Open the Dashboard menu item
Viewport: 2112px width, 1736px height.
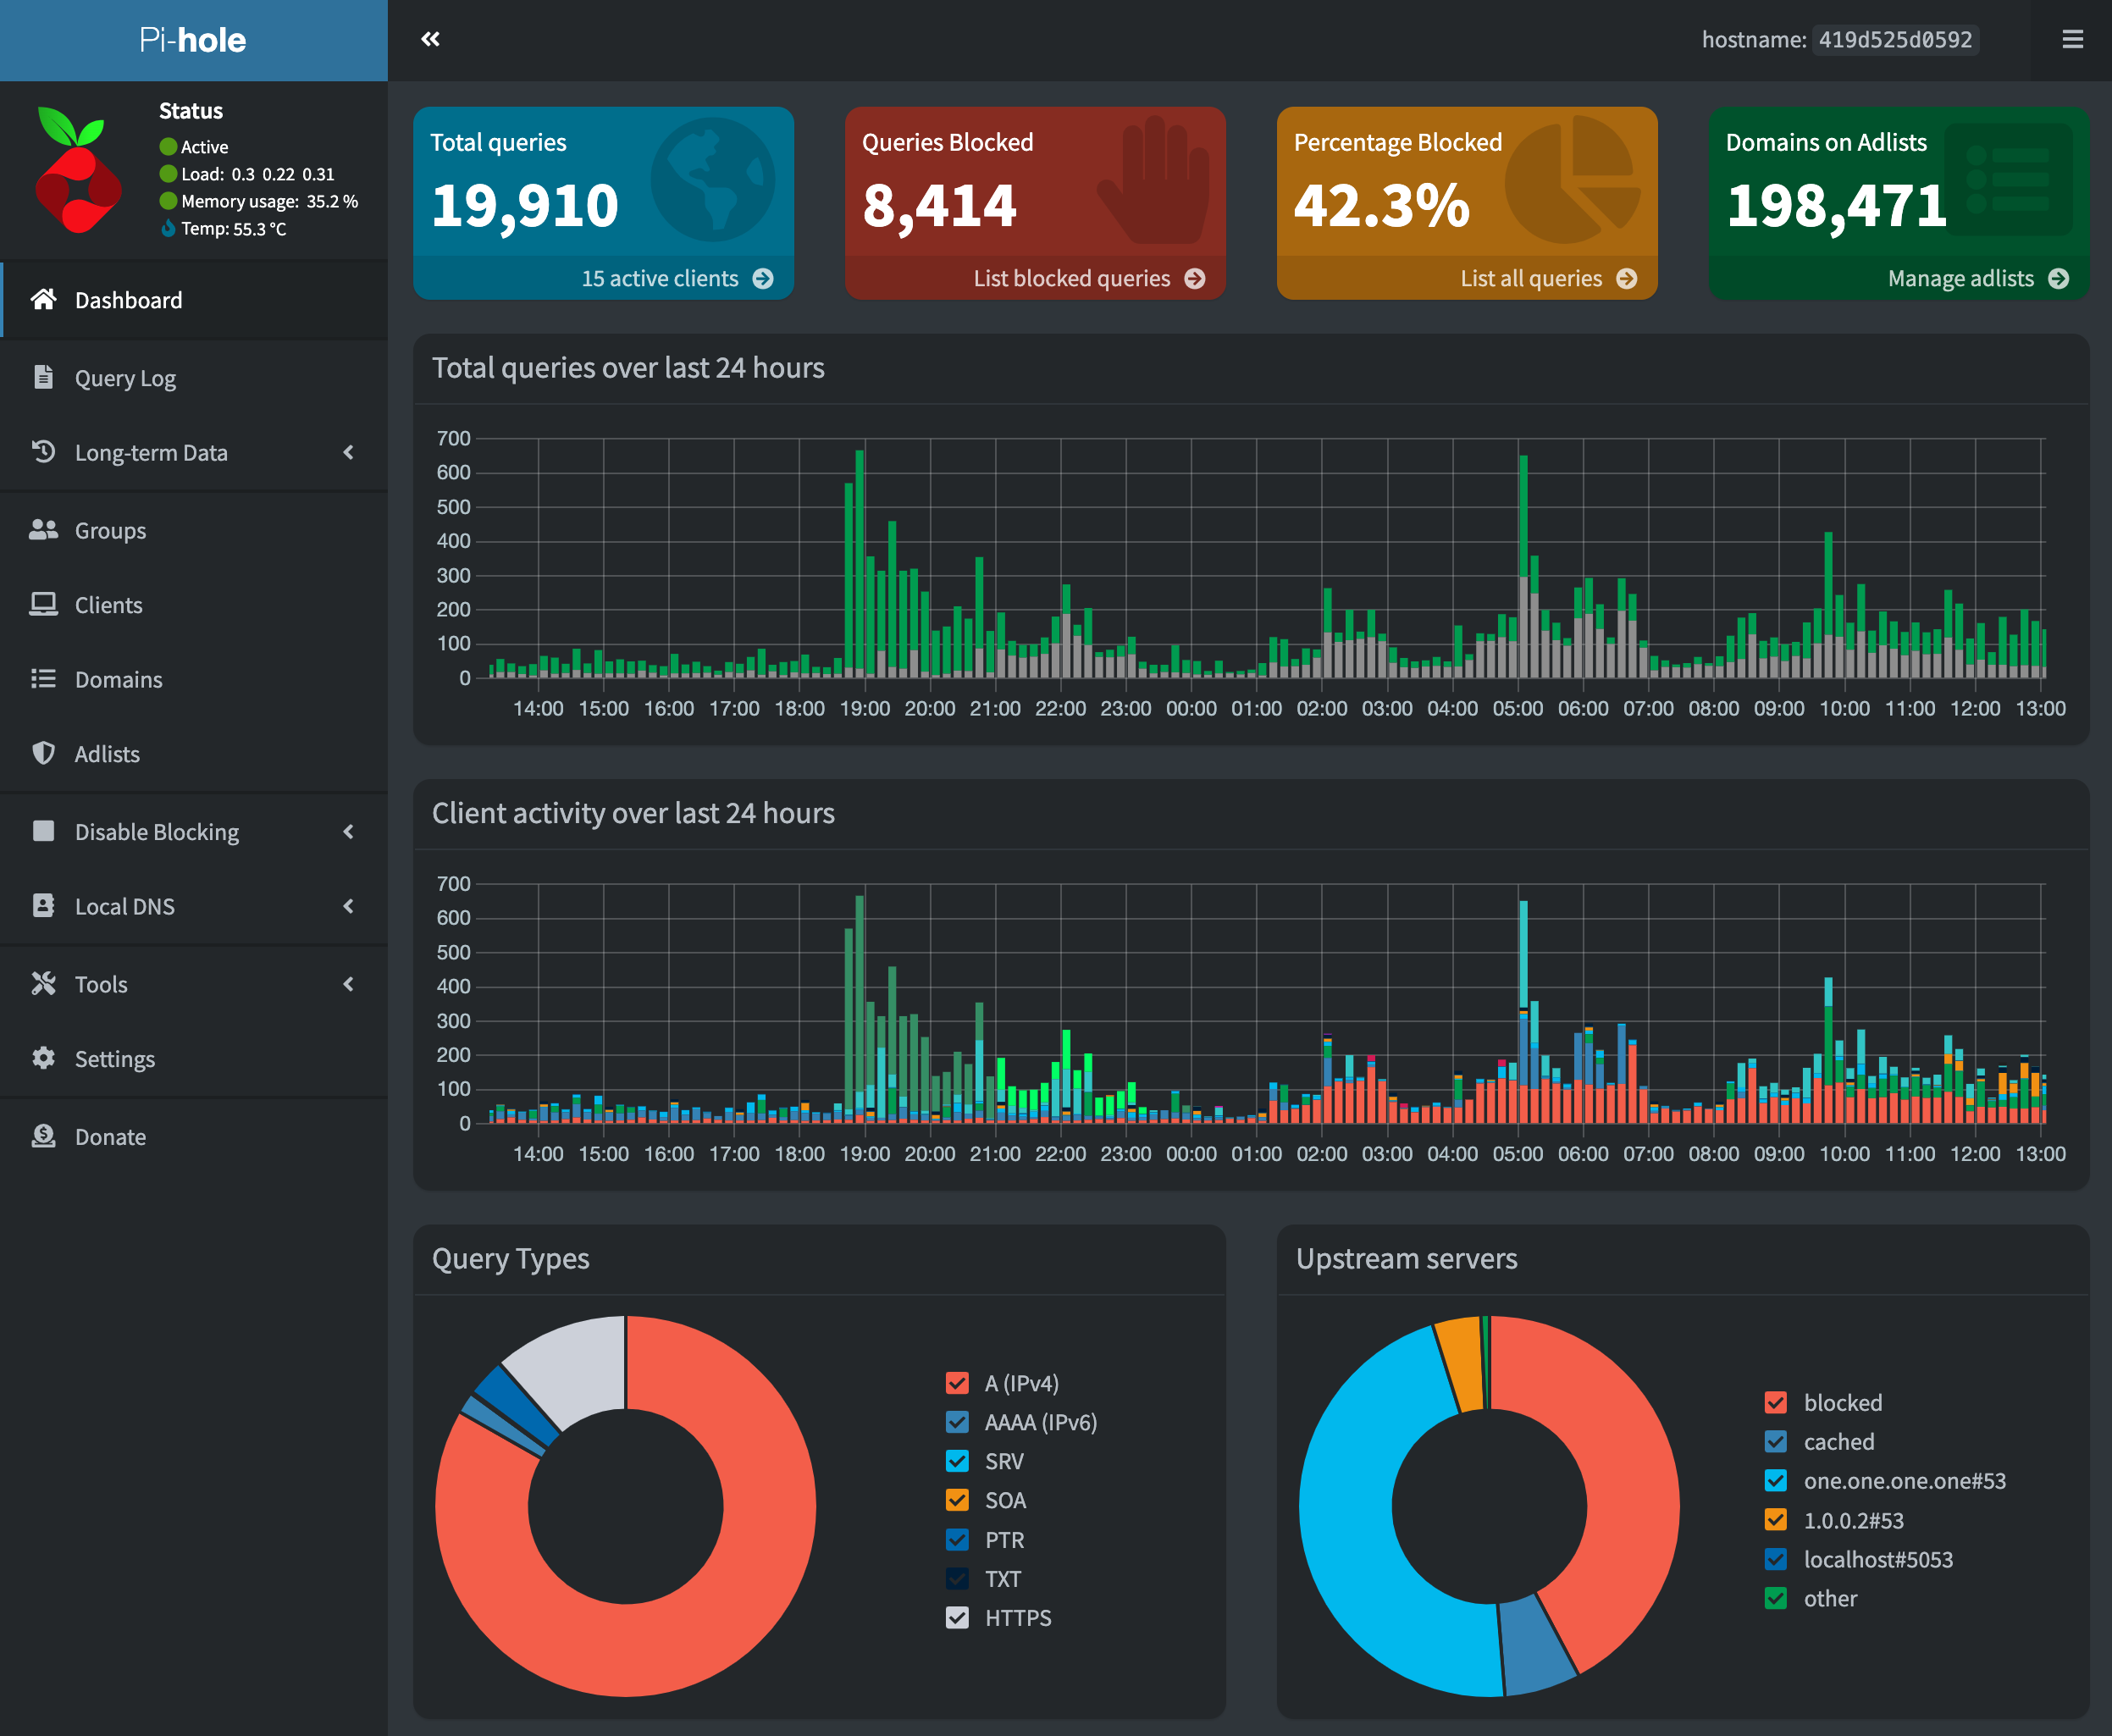(x=194, y=300)
